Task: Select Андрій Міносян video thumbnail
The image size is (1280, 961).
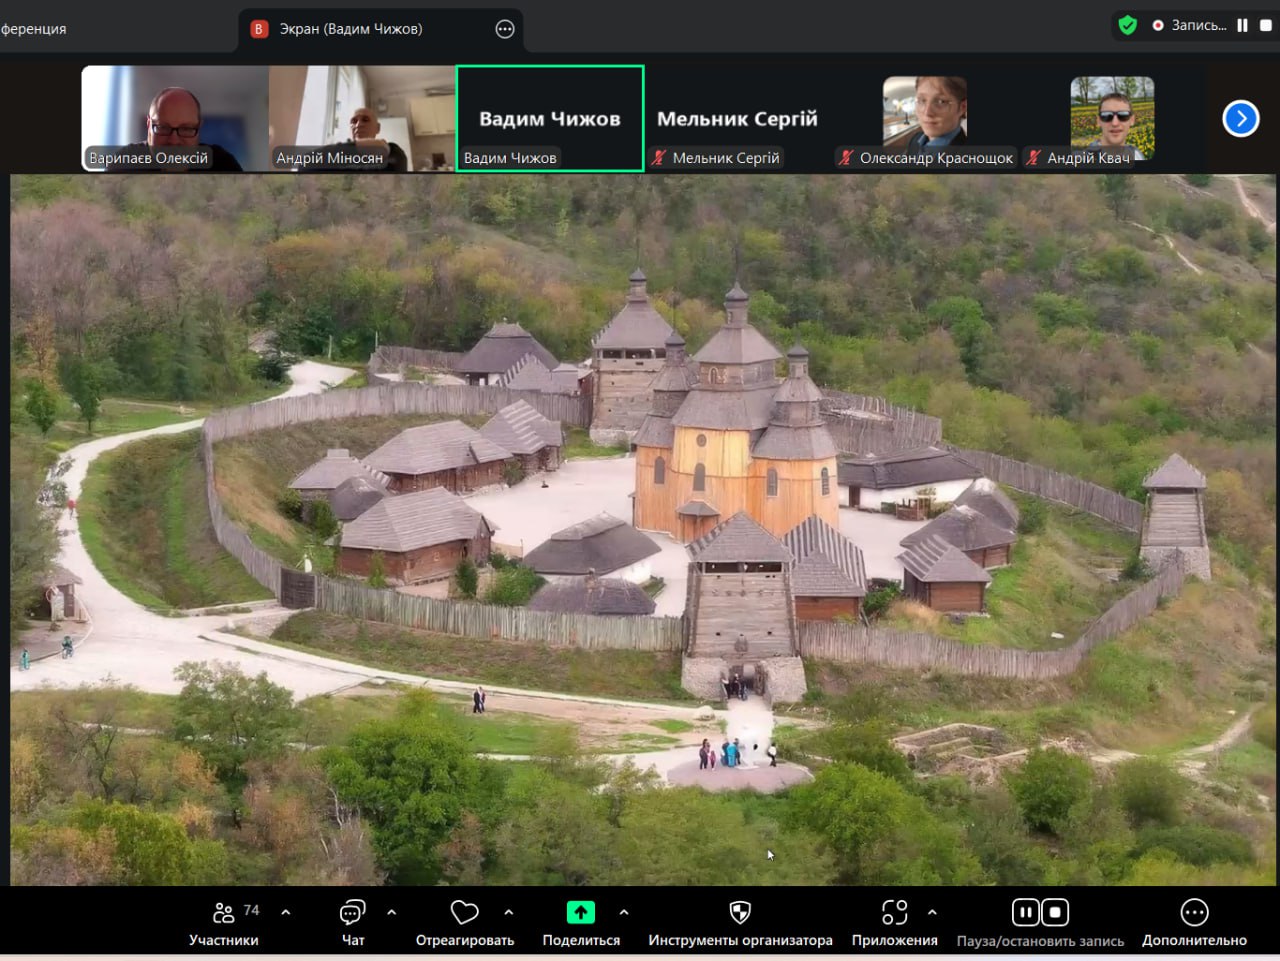Action: pos(362,119)
